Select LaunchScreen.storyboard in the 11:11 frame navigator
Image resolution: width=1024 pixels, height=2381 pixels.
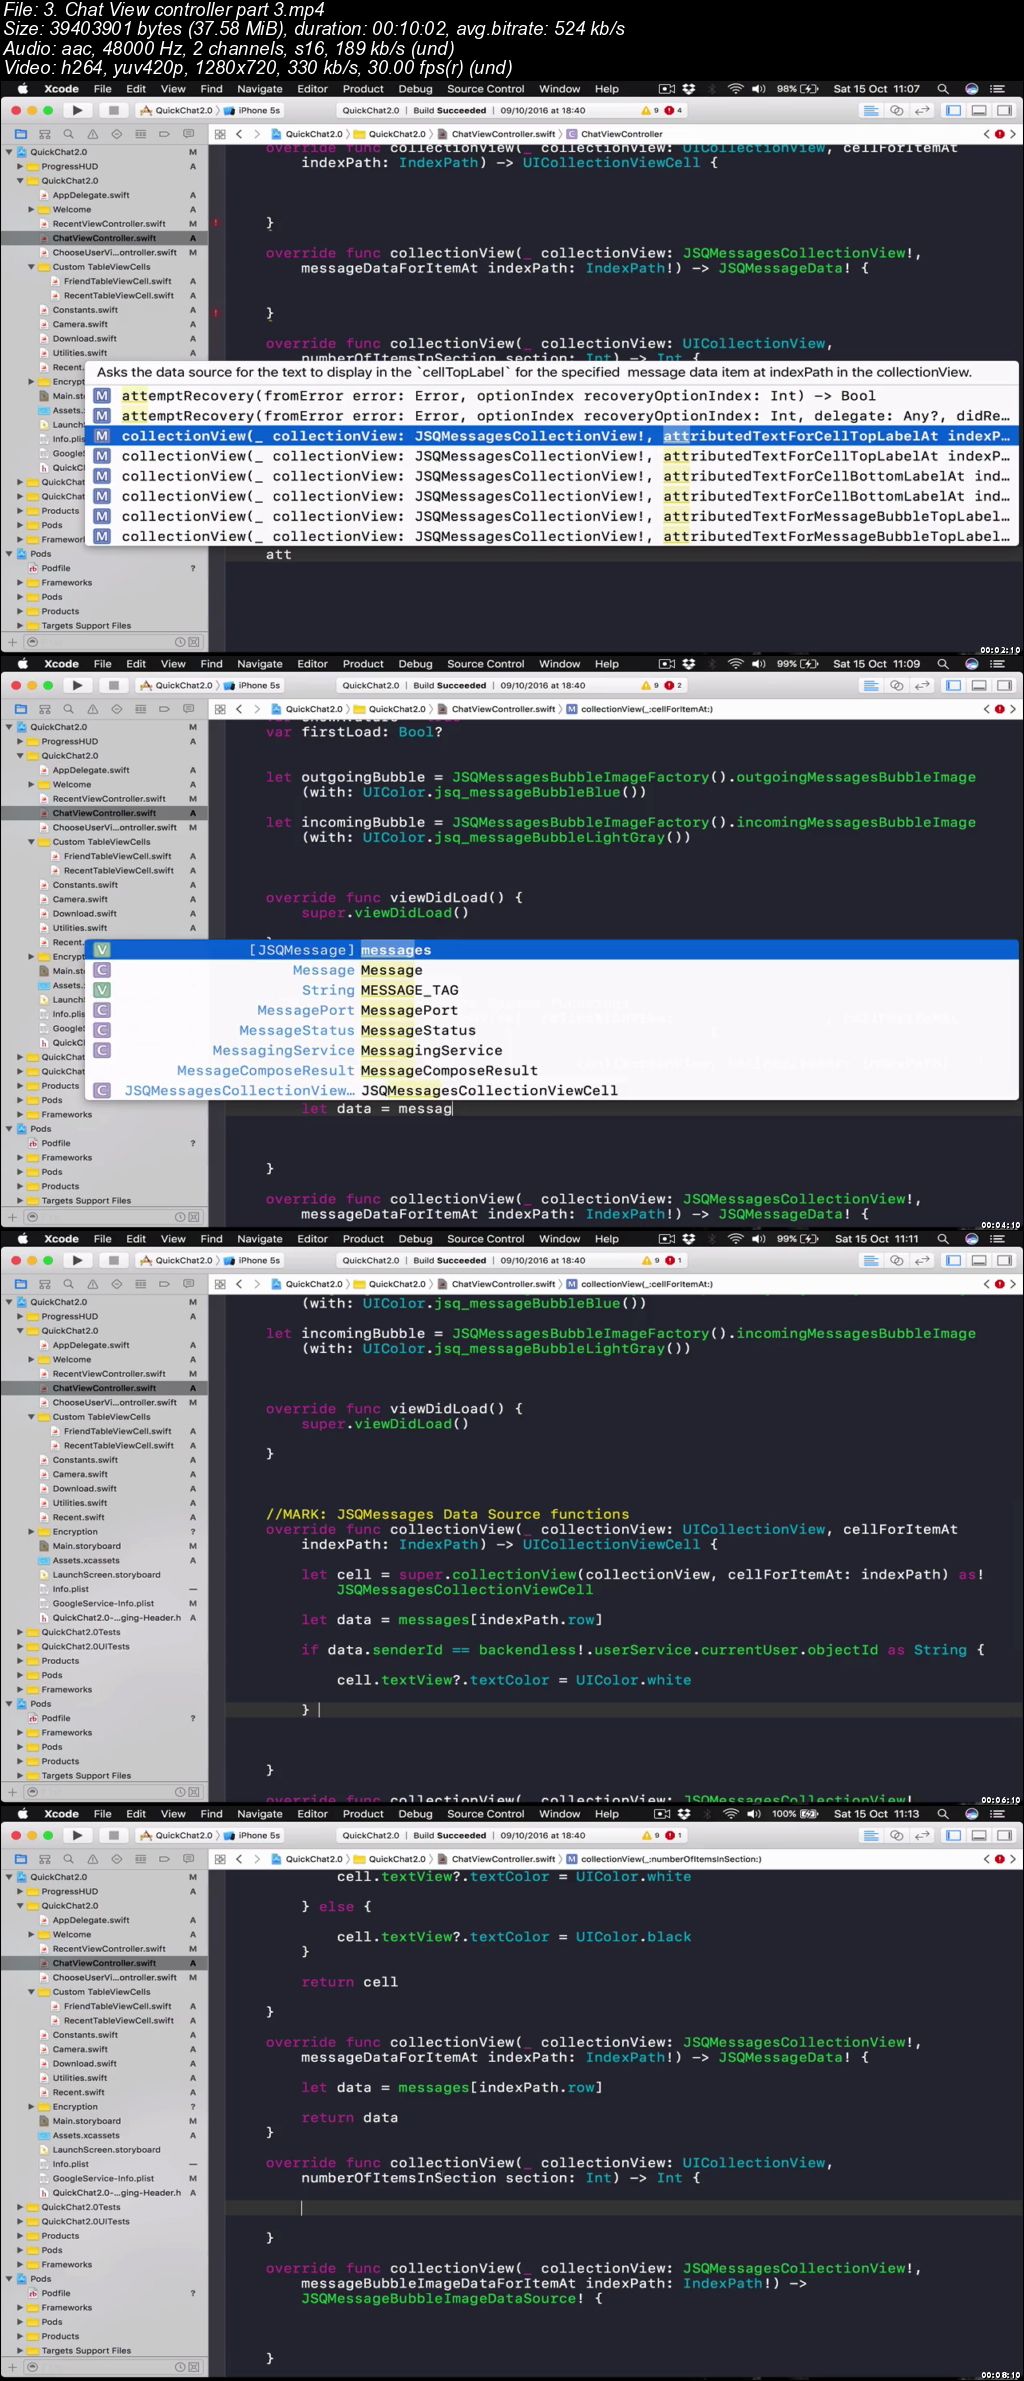click(x=106, y=1574)
